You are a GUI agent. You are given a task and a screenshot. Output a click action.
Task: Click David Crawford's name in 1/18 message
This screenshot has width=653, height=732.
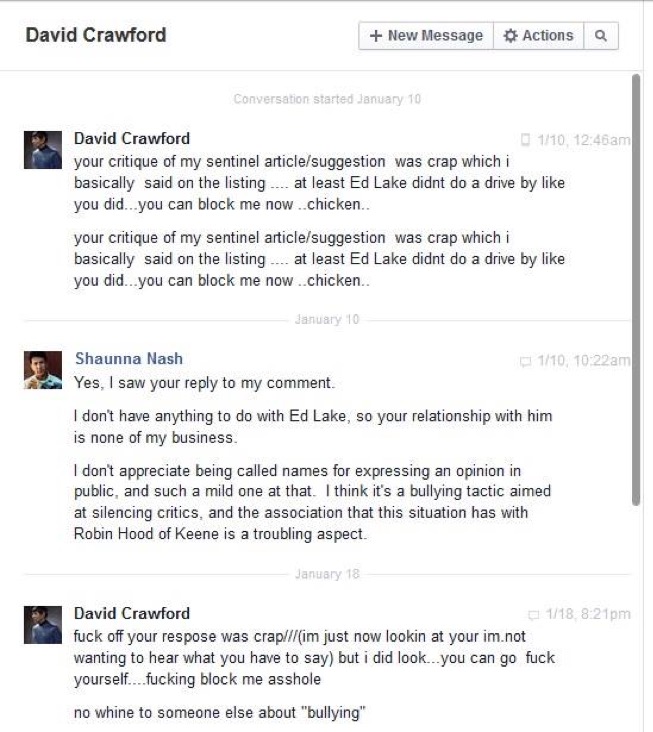132,613
